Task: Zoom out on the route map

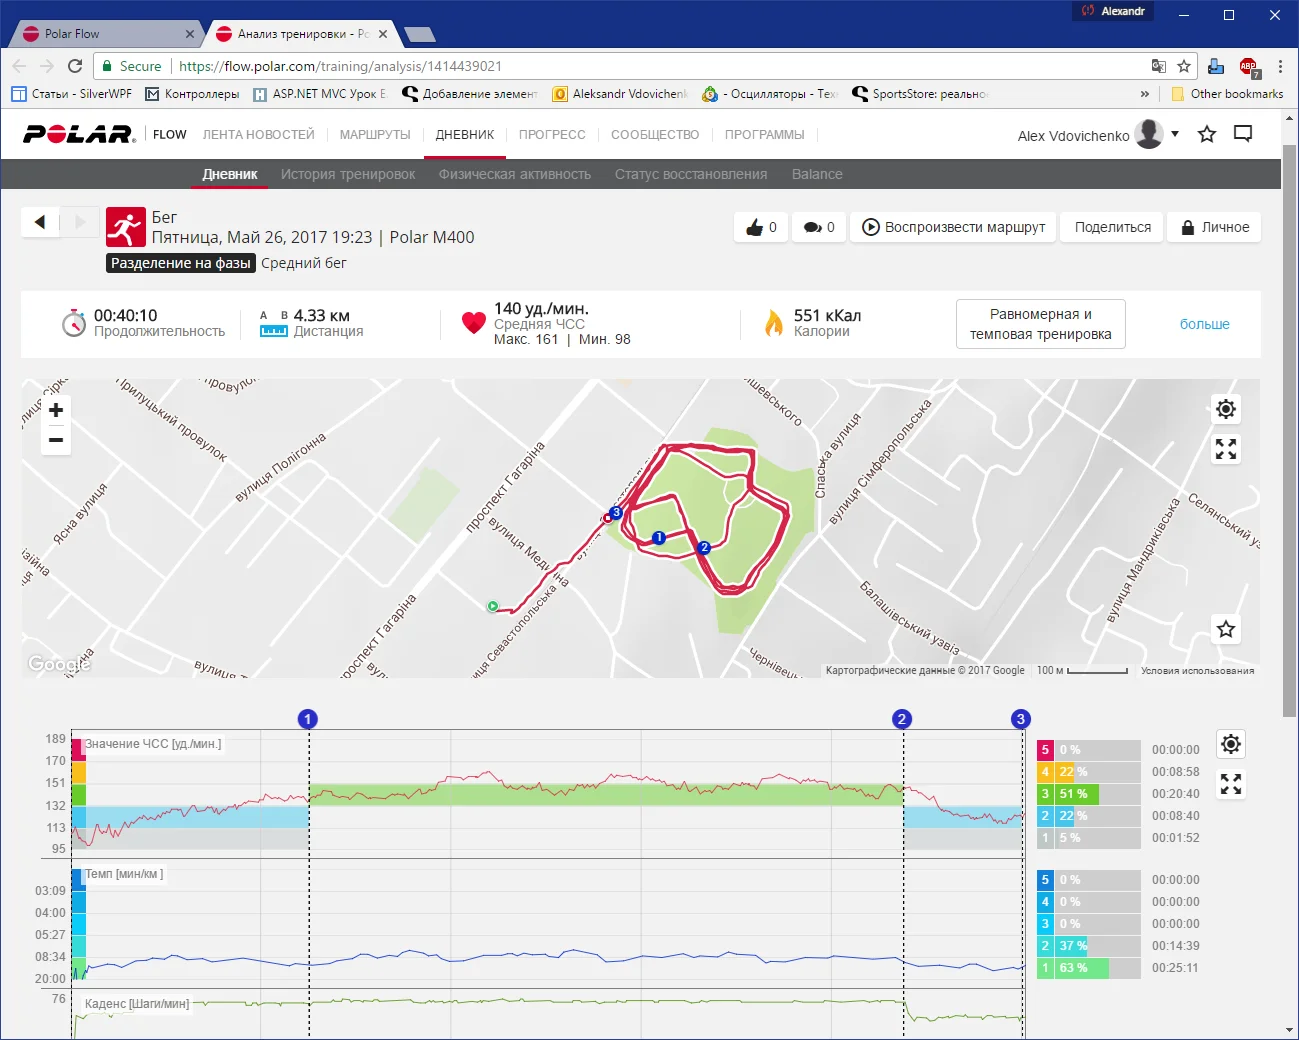Action: [56, 440]
